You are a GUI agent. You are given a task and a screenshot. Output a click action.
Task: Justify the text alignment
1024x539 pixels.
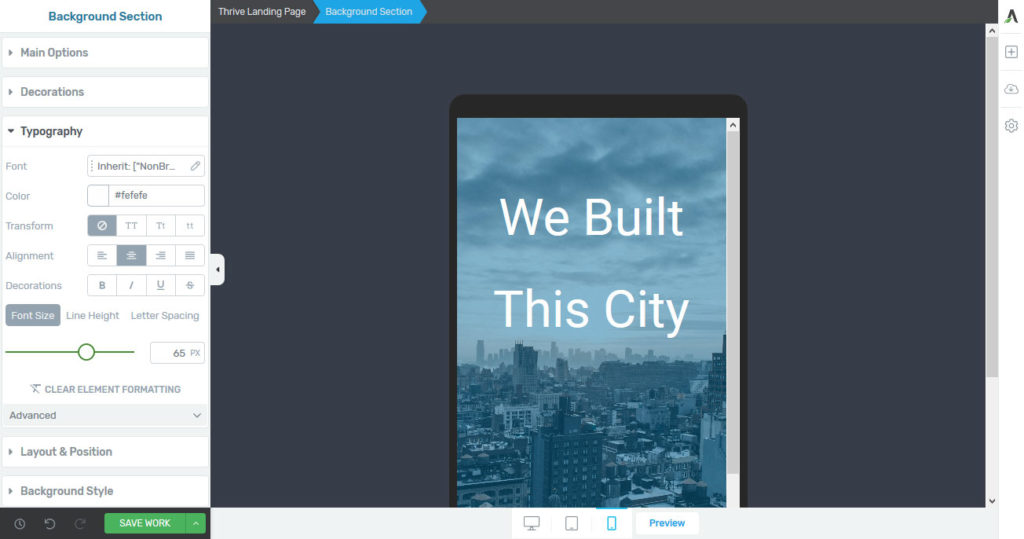[x=190, y=255]
